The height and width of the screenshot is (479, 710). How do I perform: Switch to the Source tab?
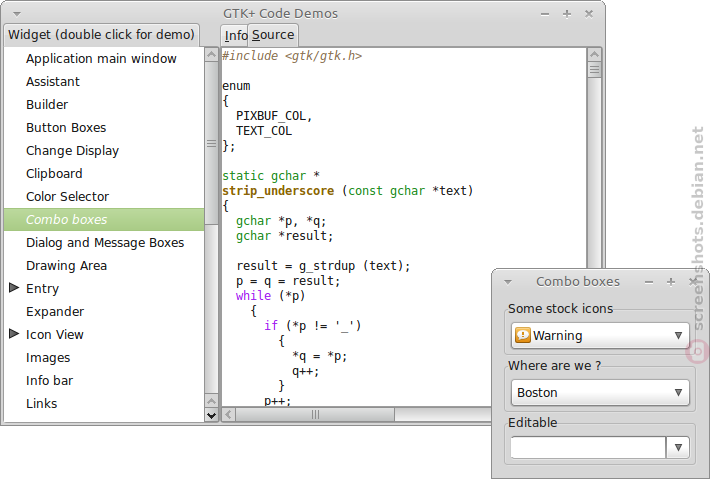point(273,35)
